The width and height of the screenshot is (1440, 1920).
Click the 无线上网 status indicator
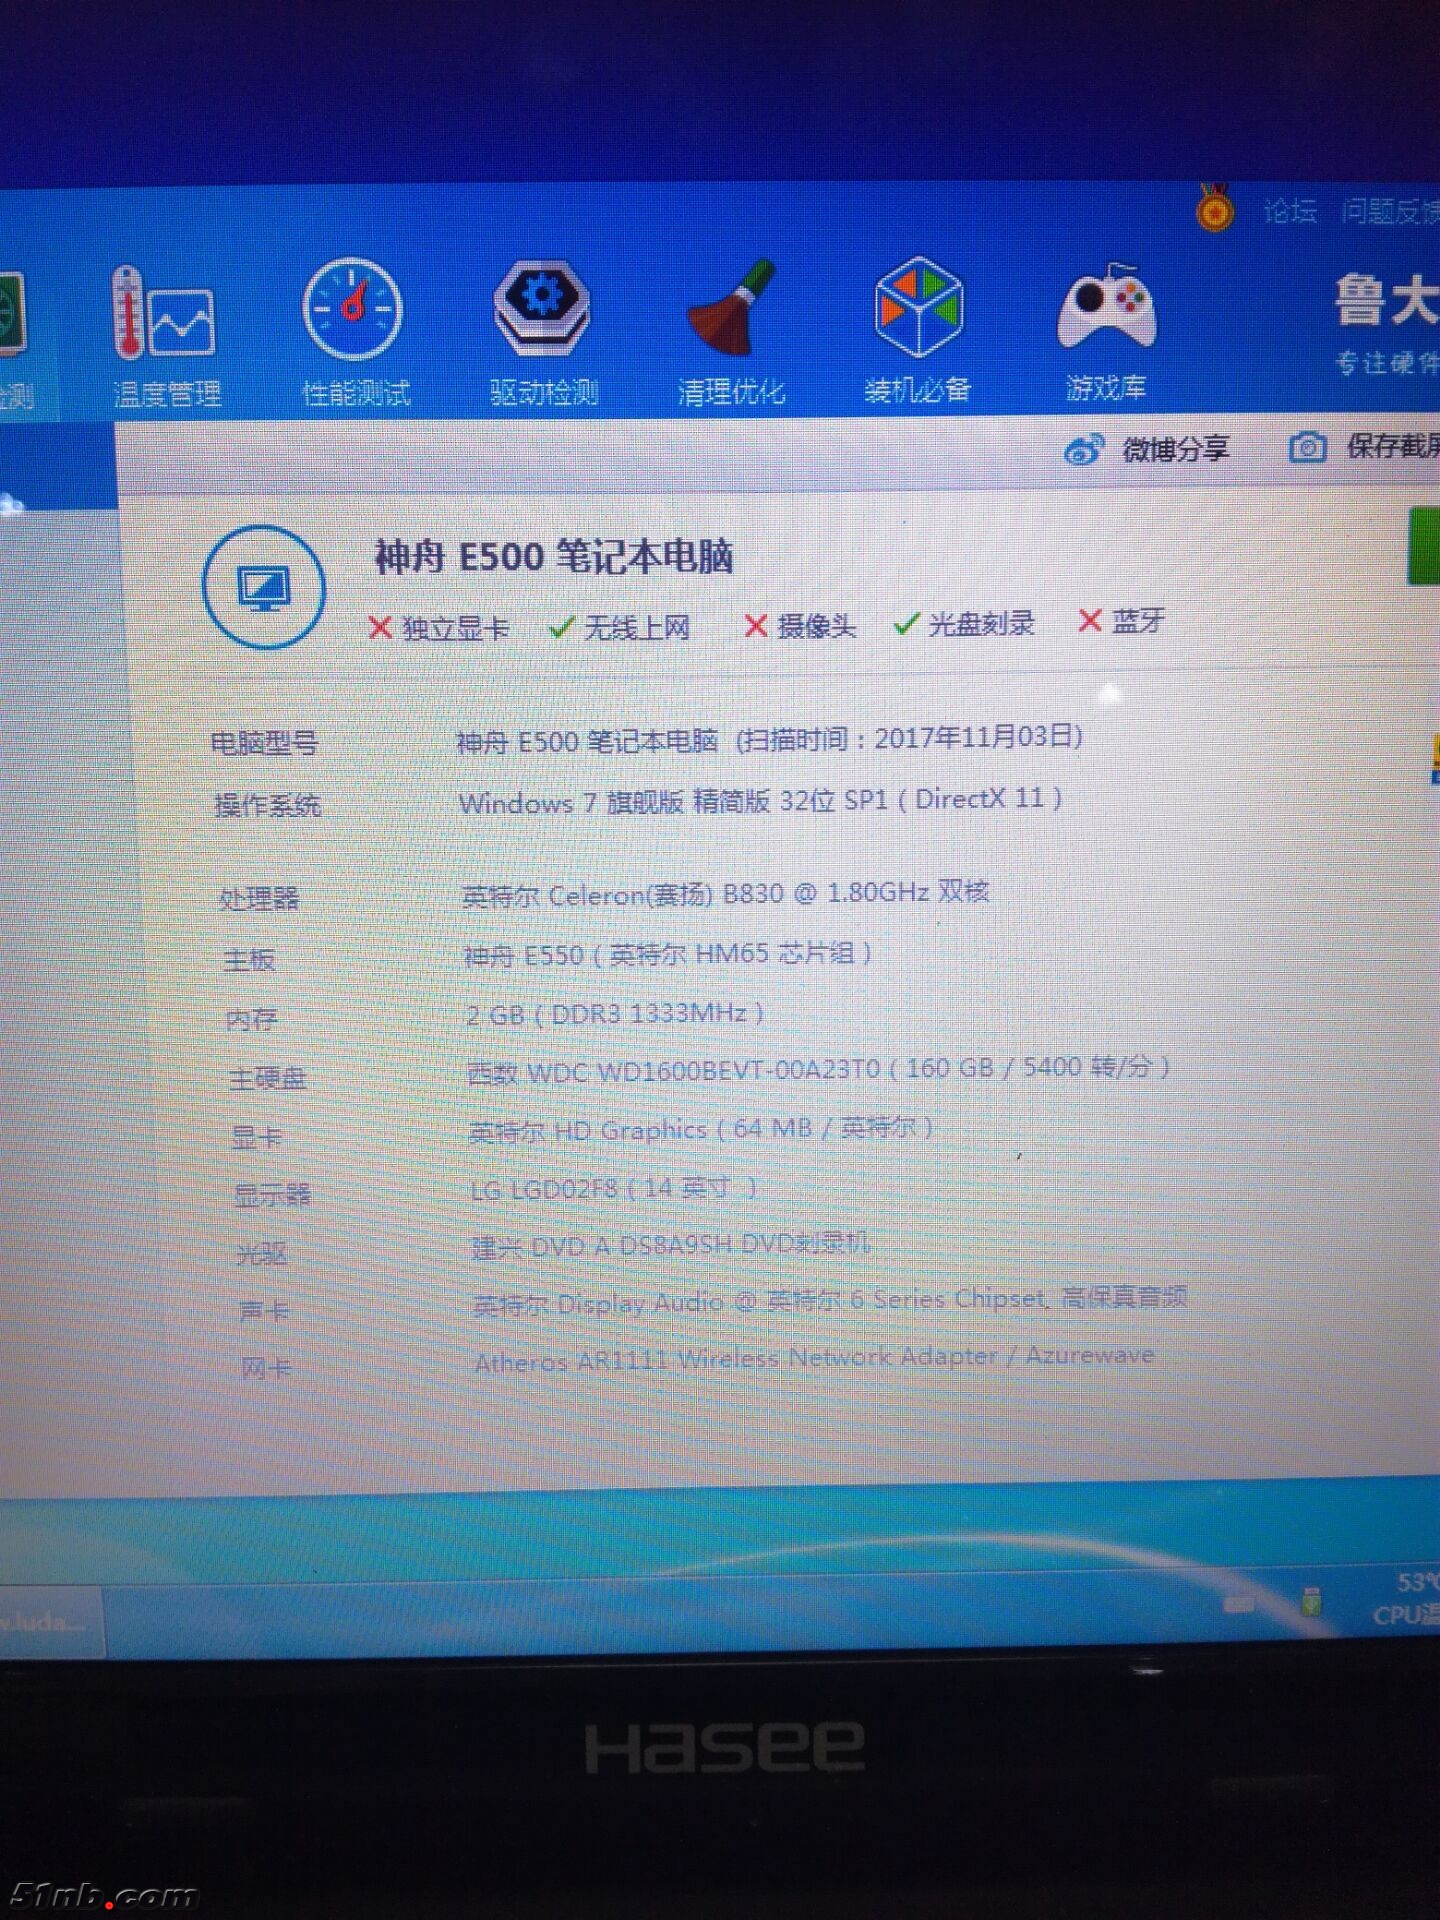620,627
